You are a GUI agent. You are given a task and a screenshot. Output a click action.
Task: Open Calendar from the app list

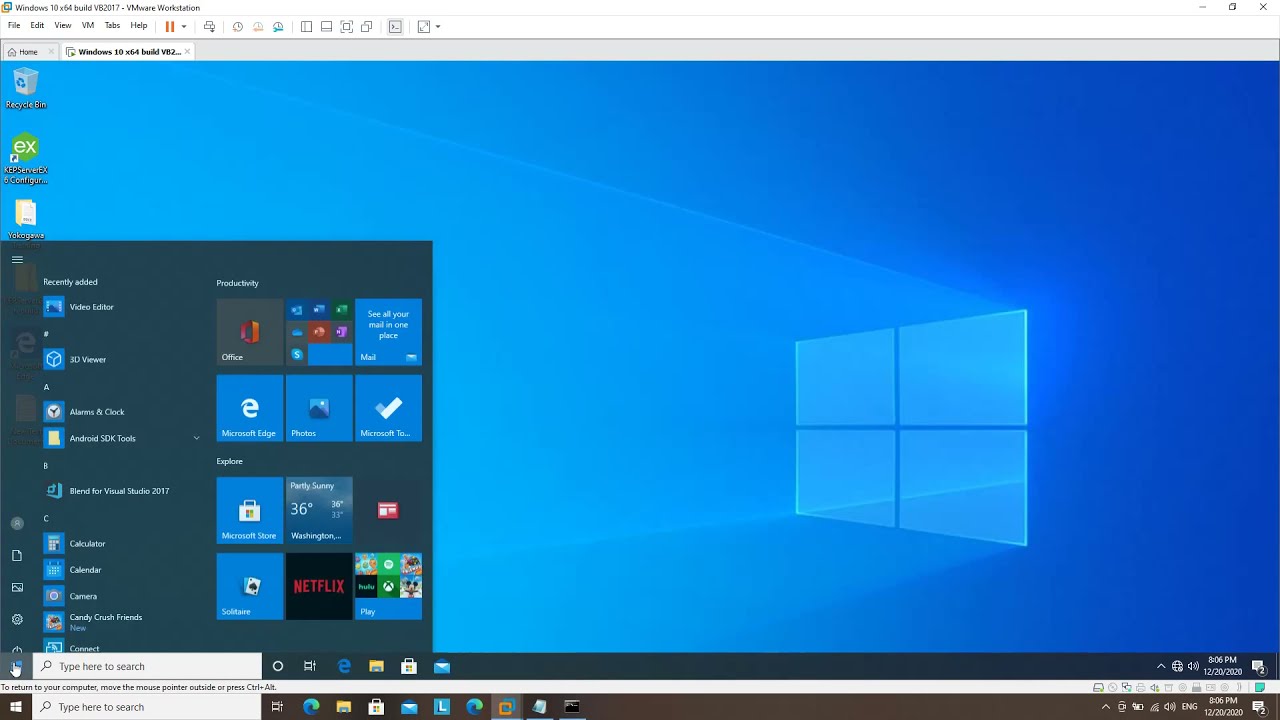[x=120, y=570]
